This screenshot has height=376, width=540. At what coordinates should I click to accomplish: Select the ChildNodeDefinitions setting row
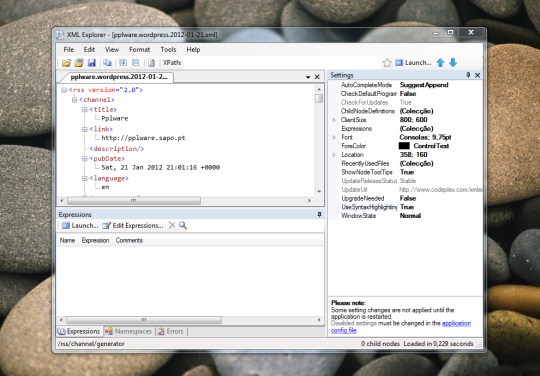tap(406, 111)
